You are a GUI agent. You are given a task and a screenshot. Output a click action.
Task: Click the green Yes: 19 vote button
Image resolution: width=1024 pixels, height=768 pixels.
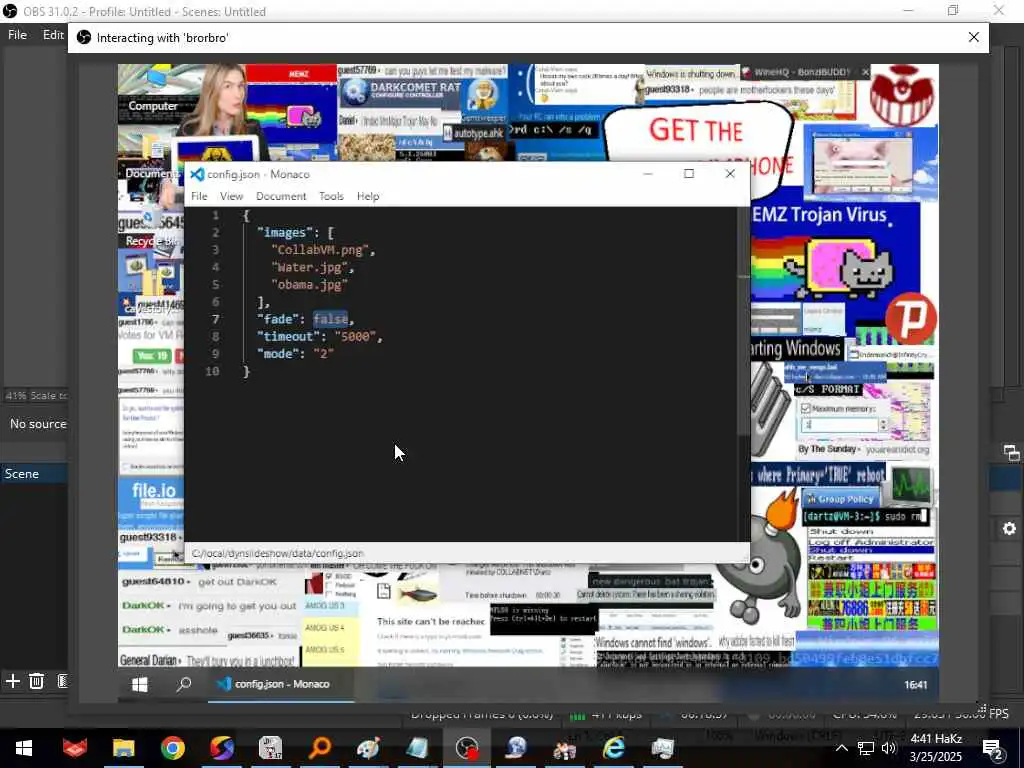point(152,356)
